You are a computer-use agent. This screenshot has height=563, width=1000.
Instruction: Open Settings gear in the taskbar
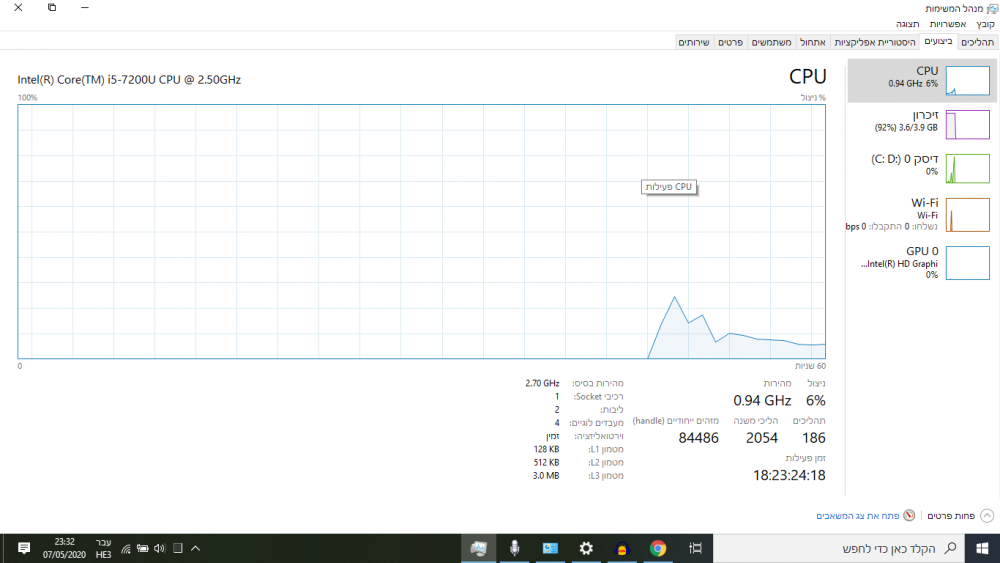point(586,548)
